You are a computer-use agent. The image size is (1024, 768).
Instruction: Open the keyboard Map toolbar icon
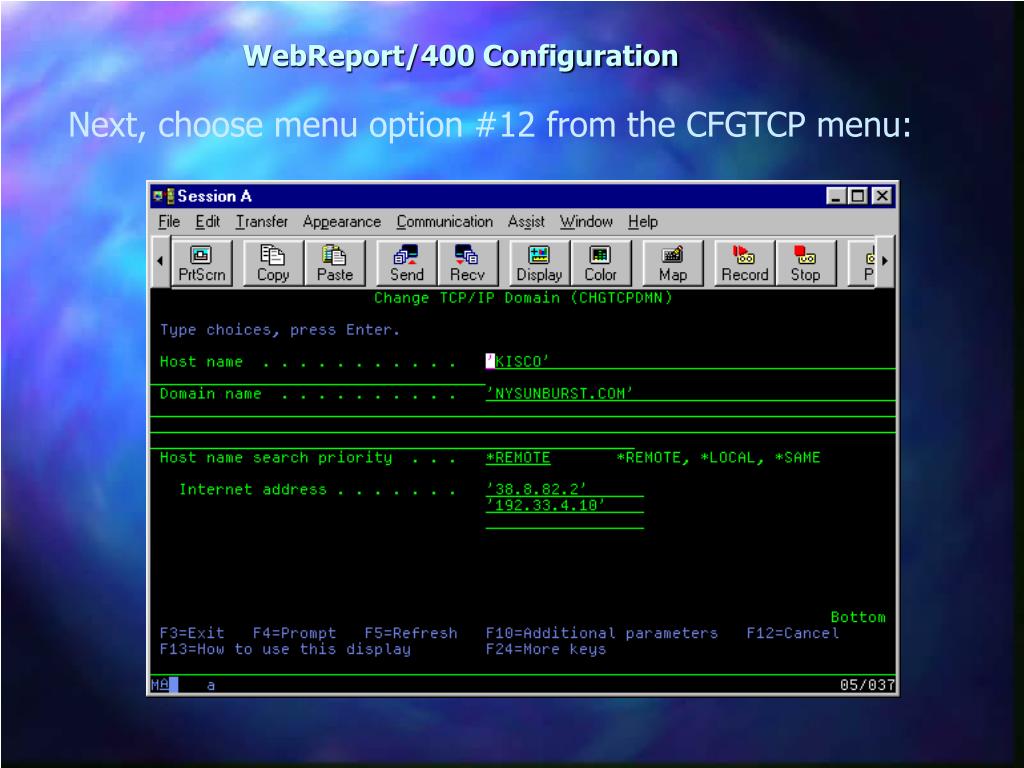point(673,263)
